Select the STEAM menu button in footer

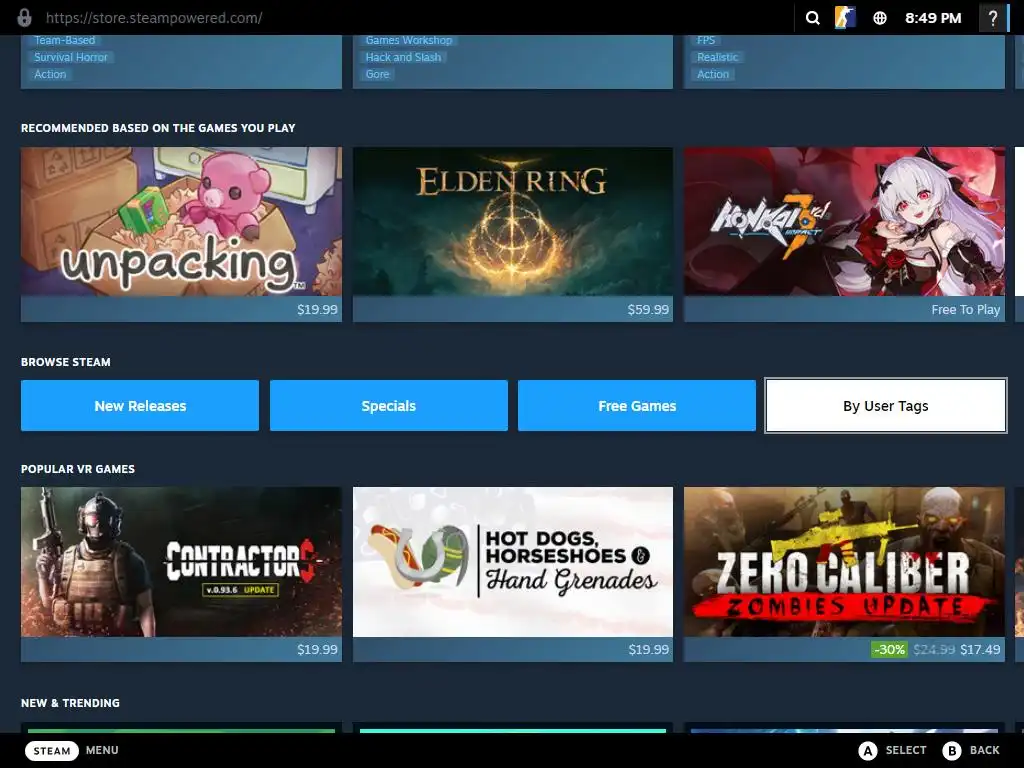coord(52,750)
